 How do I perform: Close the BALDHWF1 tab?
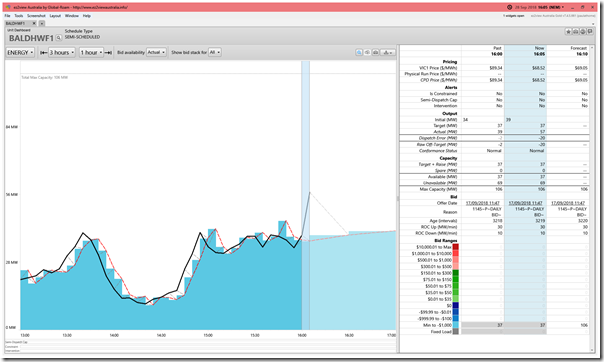point(34,23)
